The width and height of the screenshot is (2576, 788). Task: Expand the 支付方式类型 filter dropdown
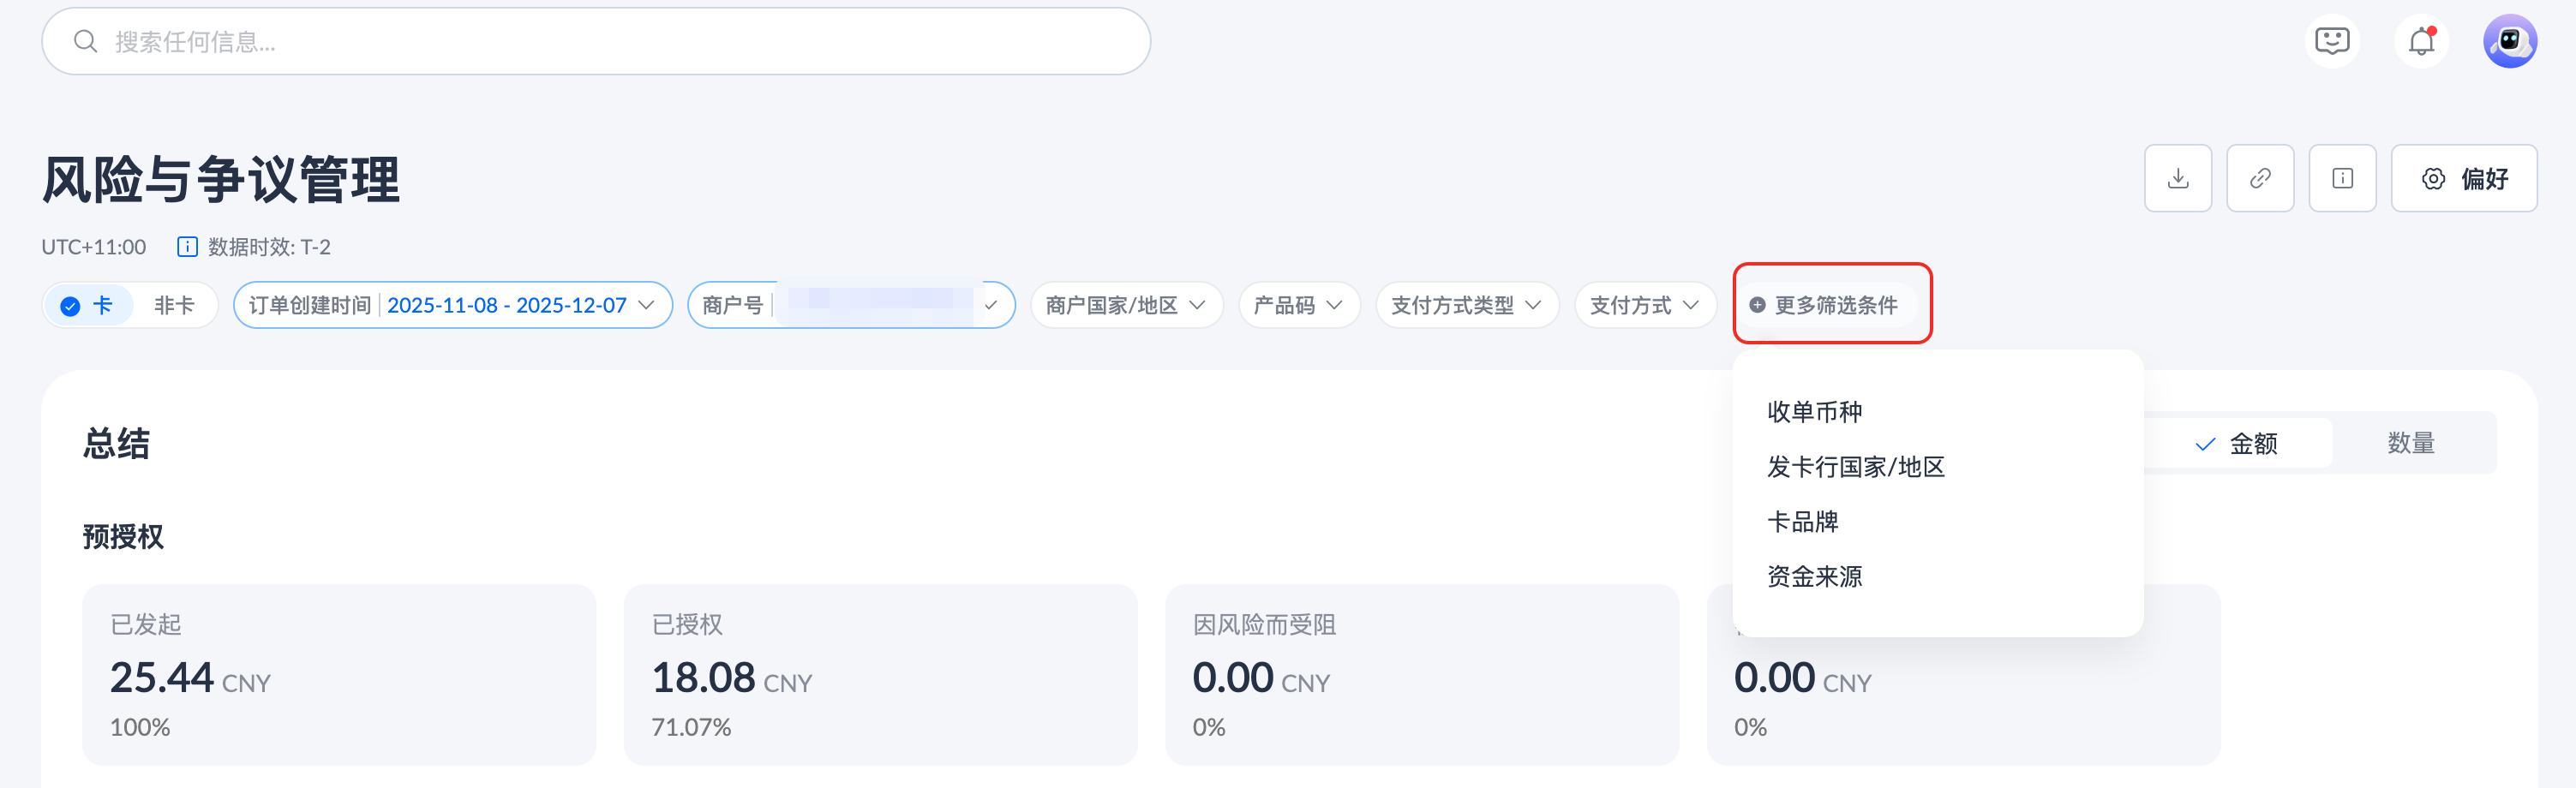[x=1466, y=305]
